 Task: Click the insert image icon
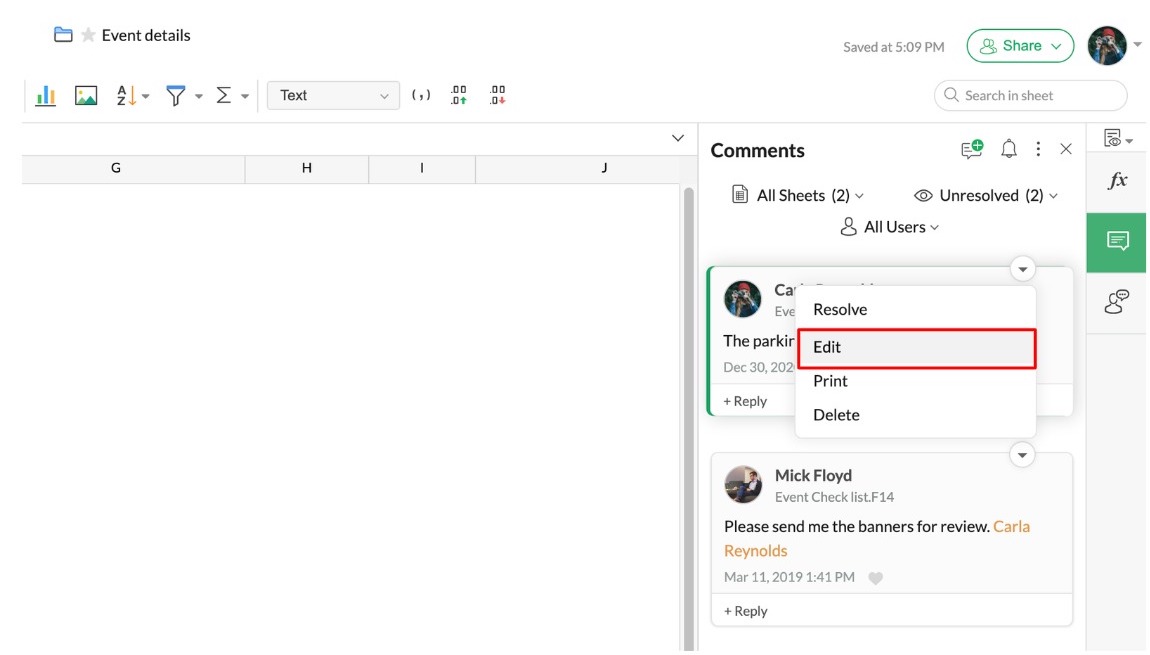pos(86,96)
